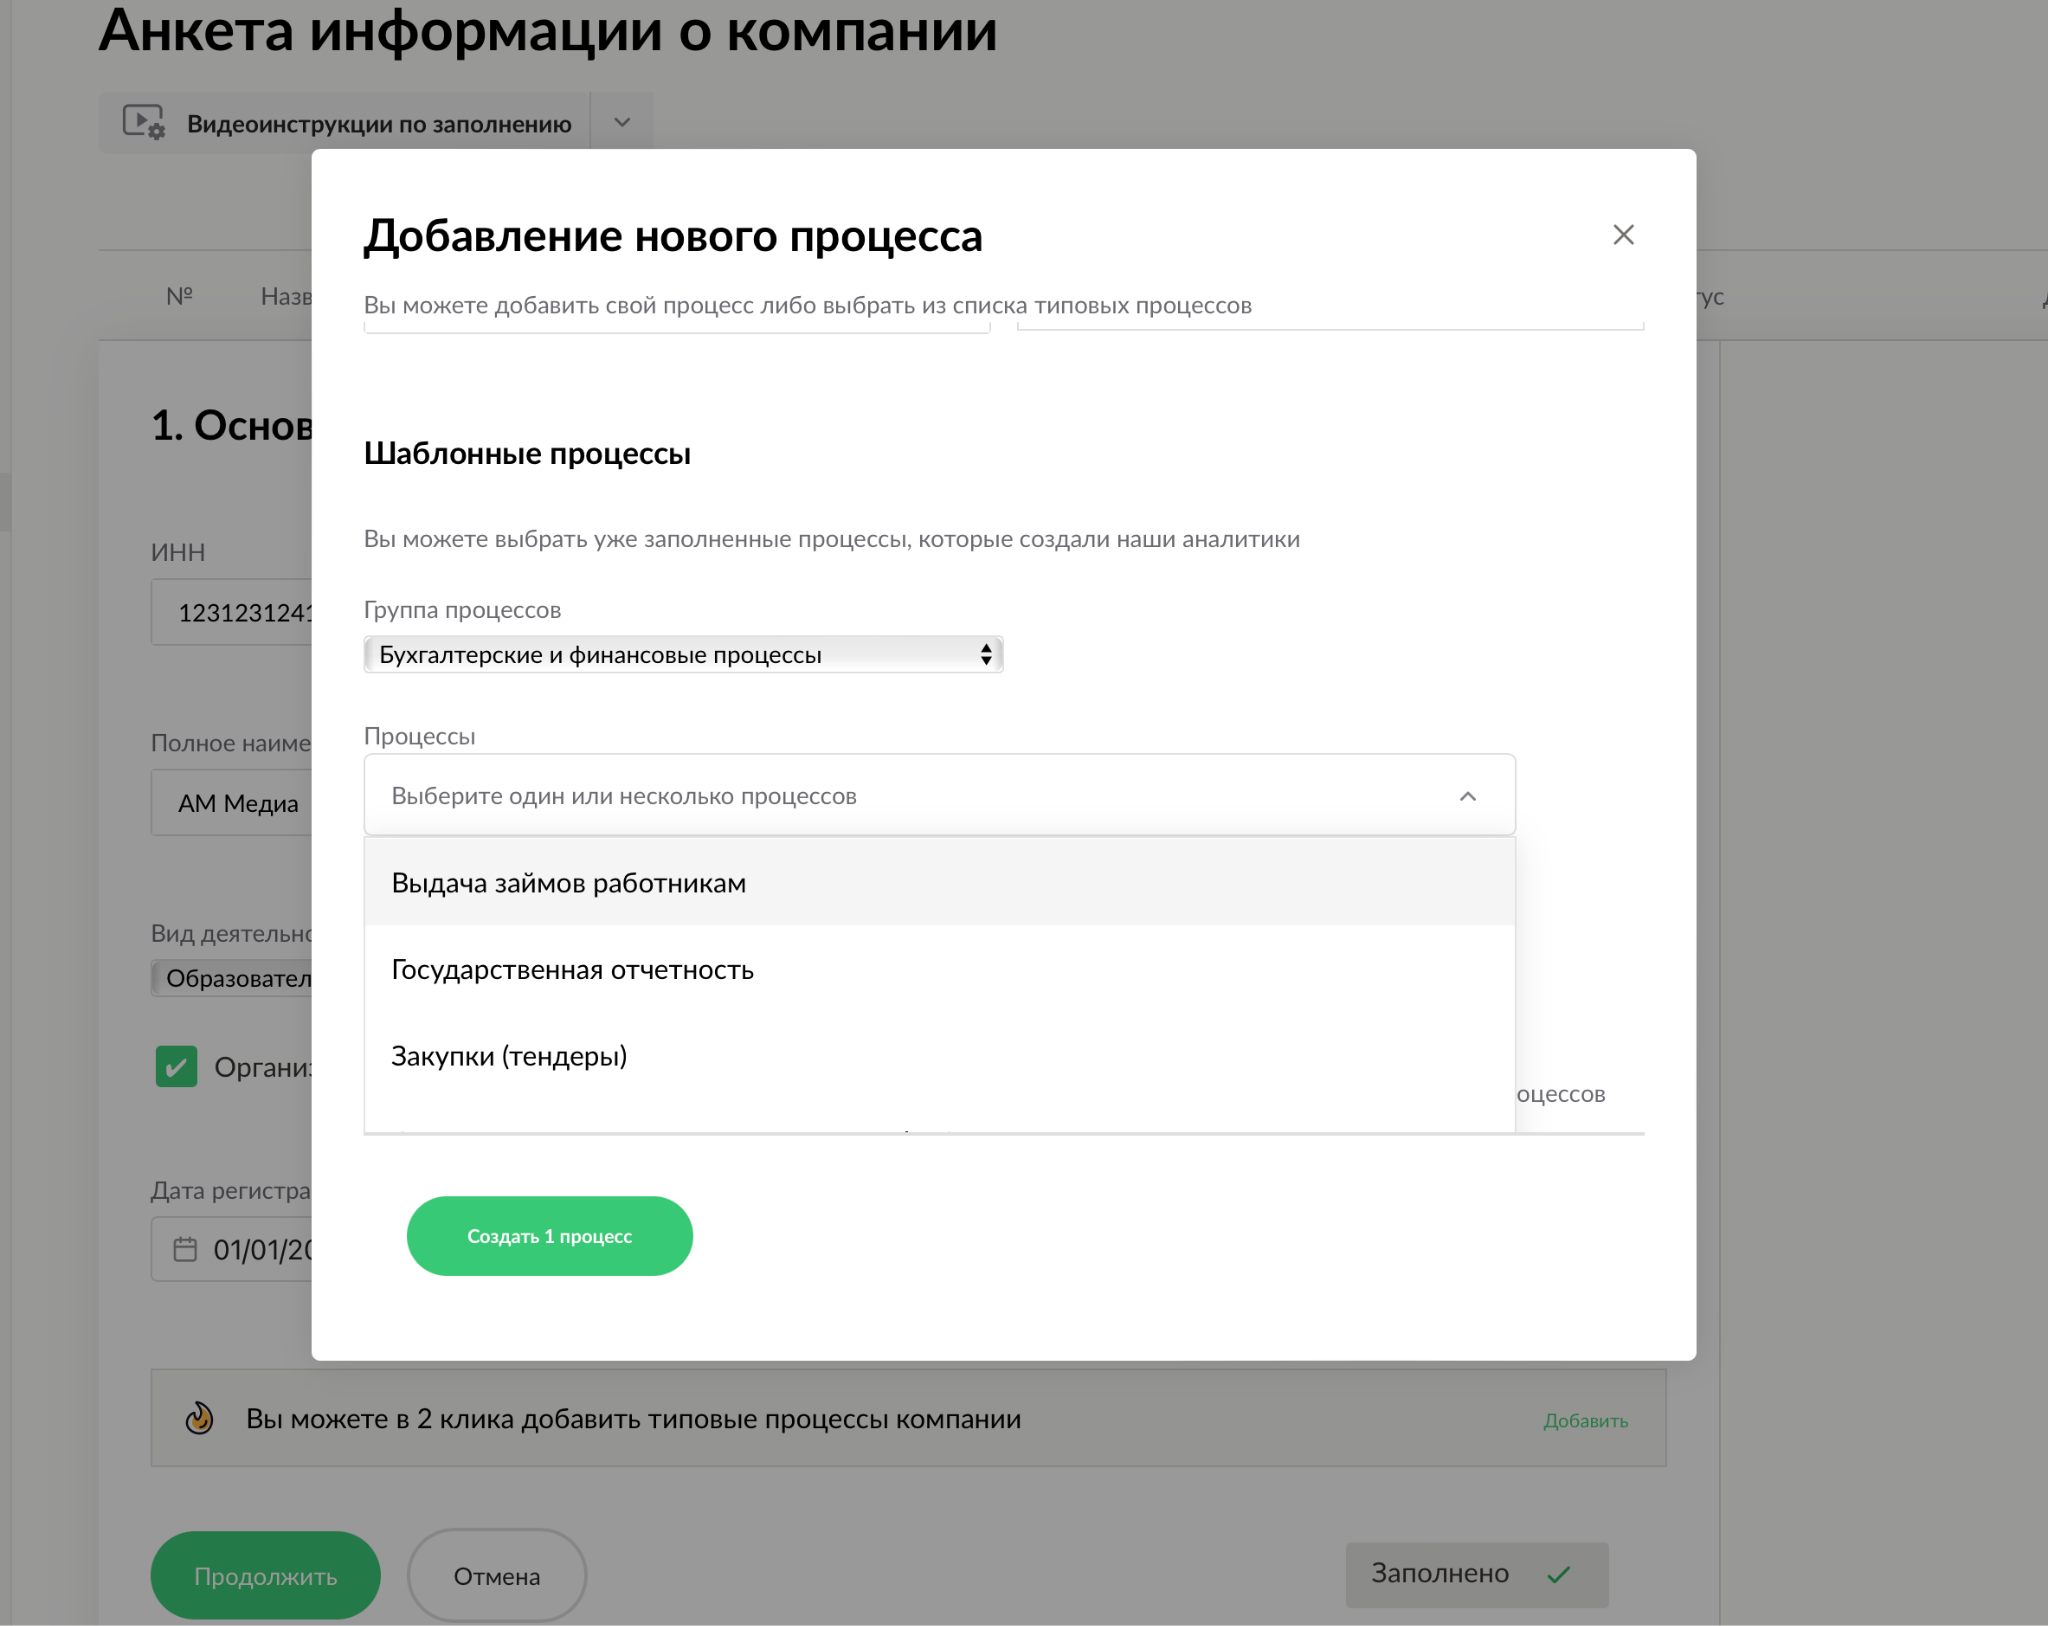This screenshot has width=2048, height=1626.
Task: Close the add new process dialog
Action: tap(1623, 235)
